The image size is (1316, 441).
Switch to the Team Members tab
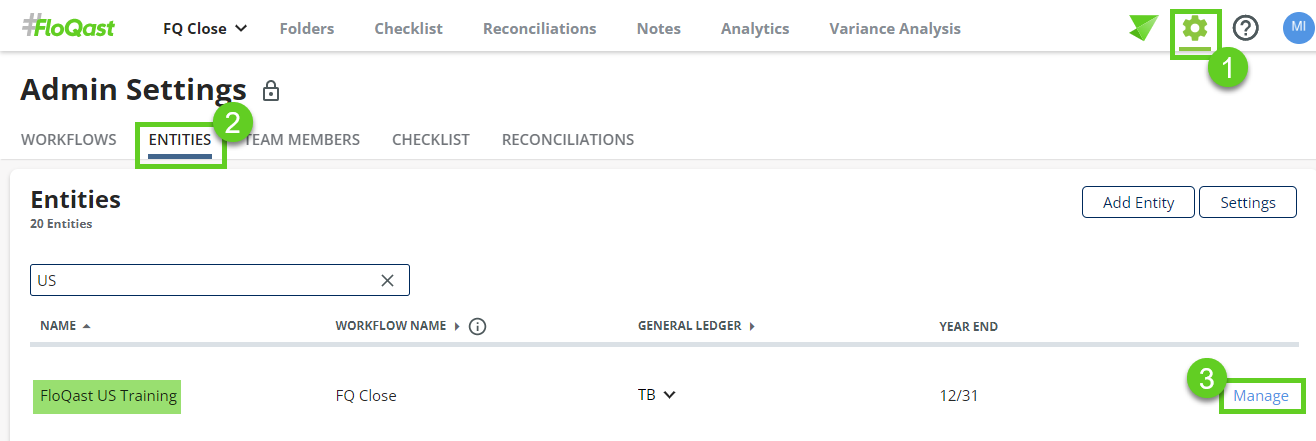pos(302,140)
